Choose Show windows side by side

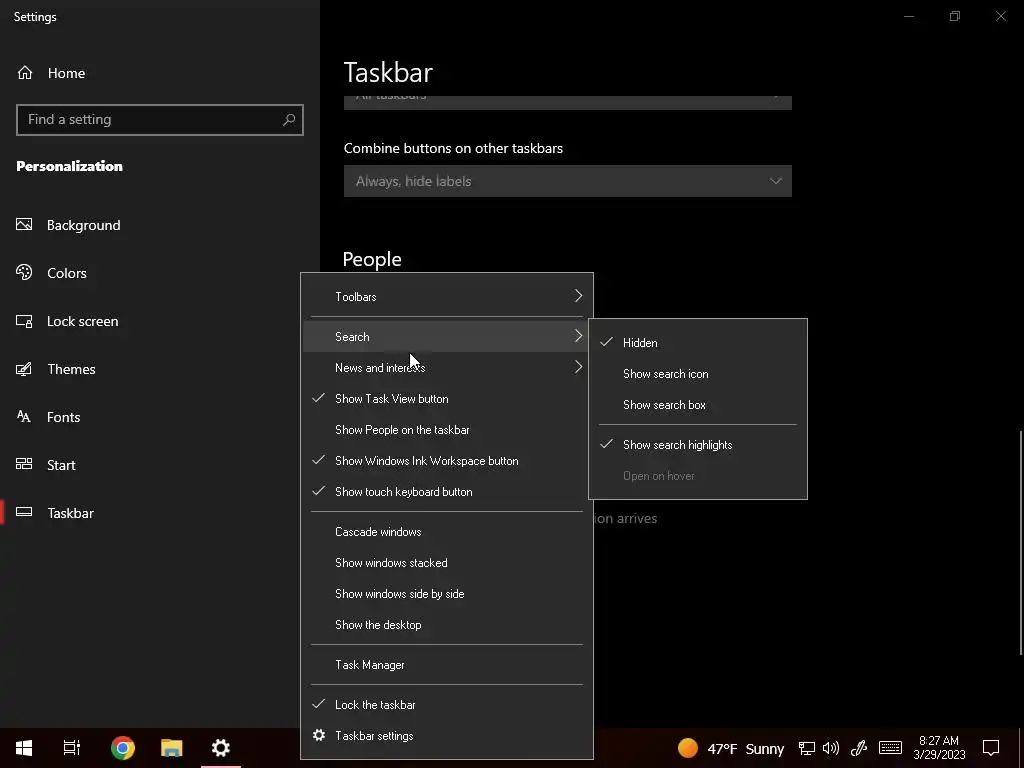tap(447, 594)
